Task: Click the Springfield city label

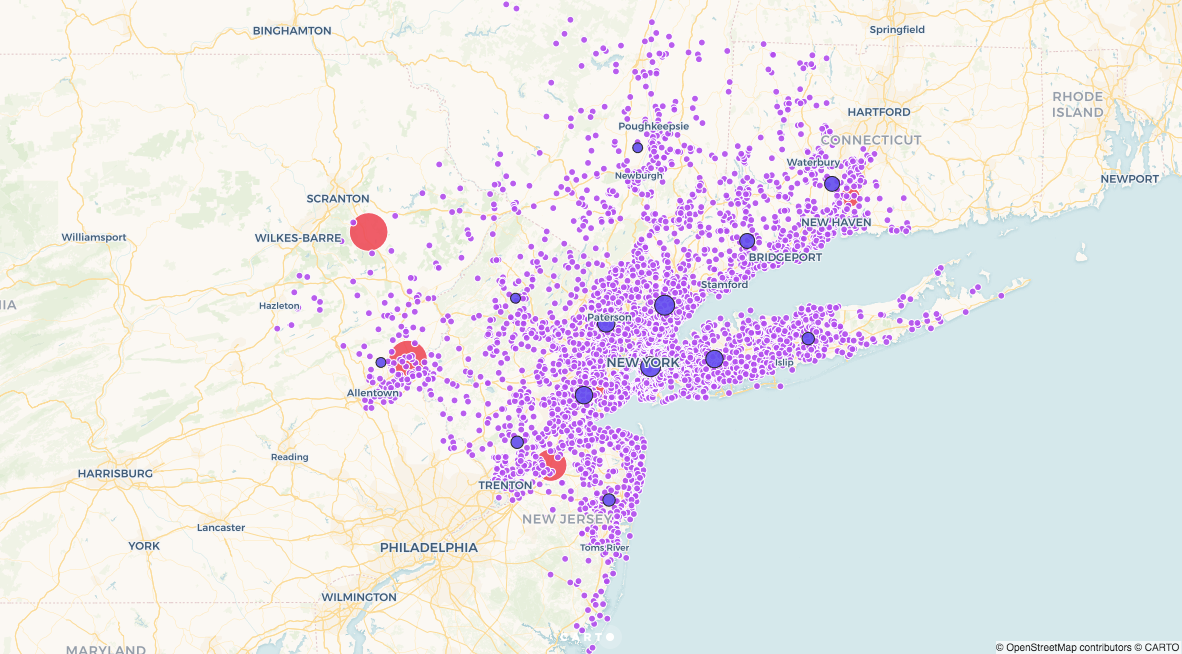Action: coord(897,29)
